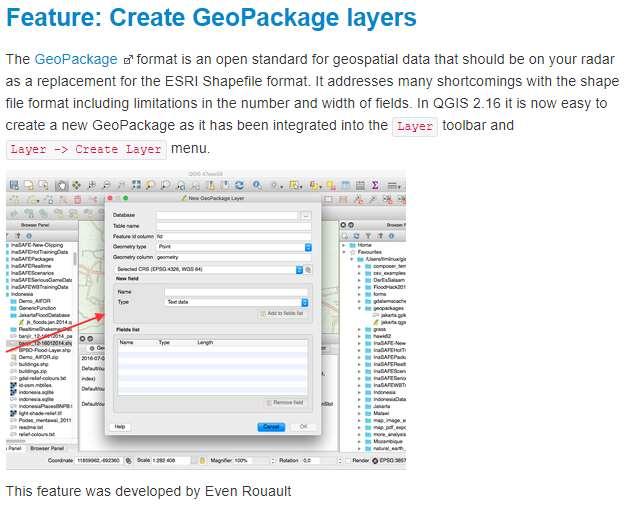
Task: Click the Help button in dialog
Action: (x=120, y=427)
